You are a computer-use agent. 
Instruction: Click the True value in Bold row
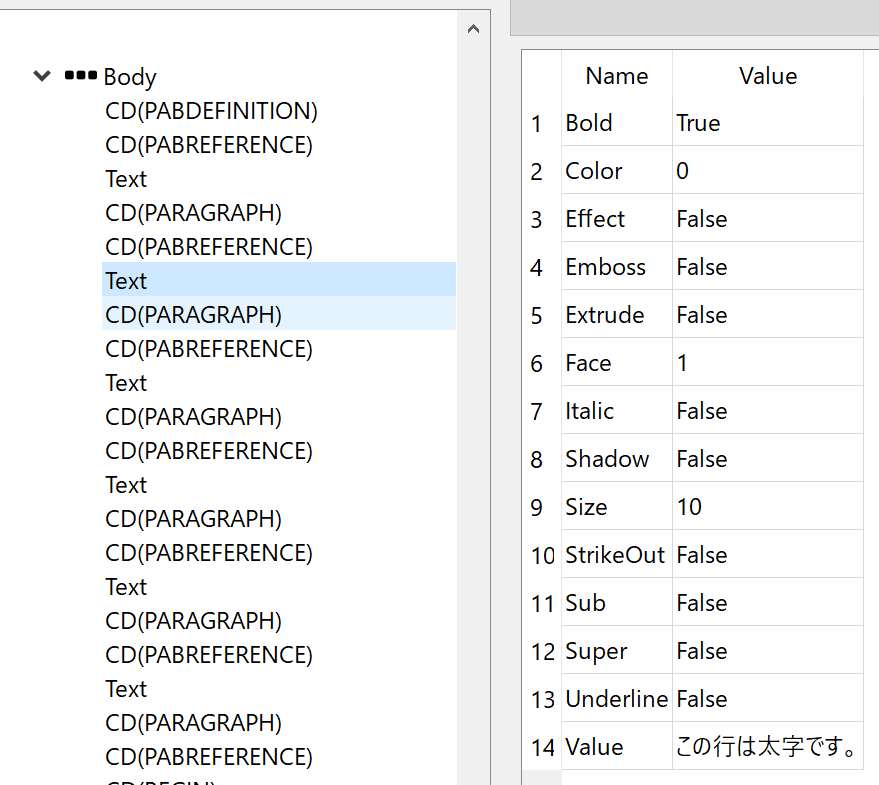point(767,123)
